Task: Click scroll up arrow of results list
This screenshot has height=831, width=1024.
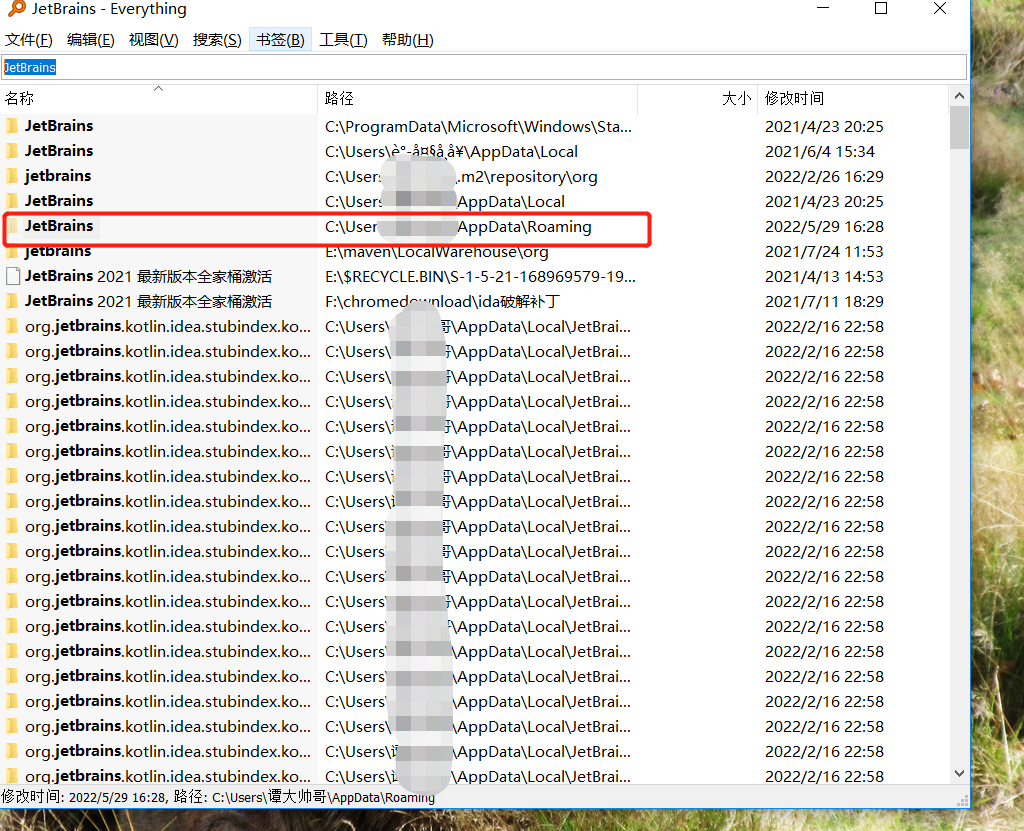Action: tap(959, 96)
